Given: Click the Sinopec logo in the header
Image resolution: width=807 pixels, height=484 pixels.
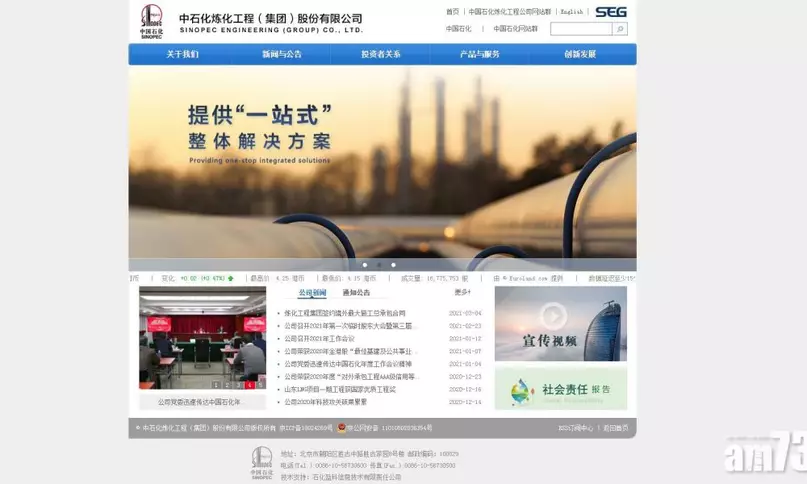Looking at the screenshot, I should (x=151, y=21).
